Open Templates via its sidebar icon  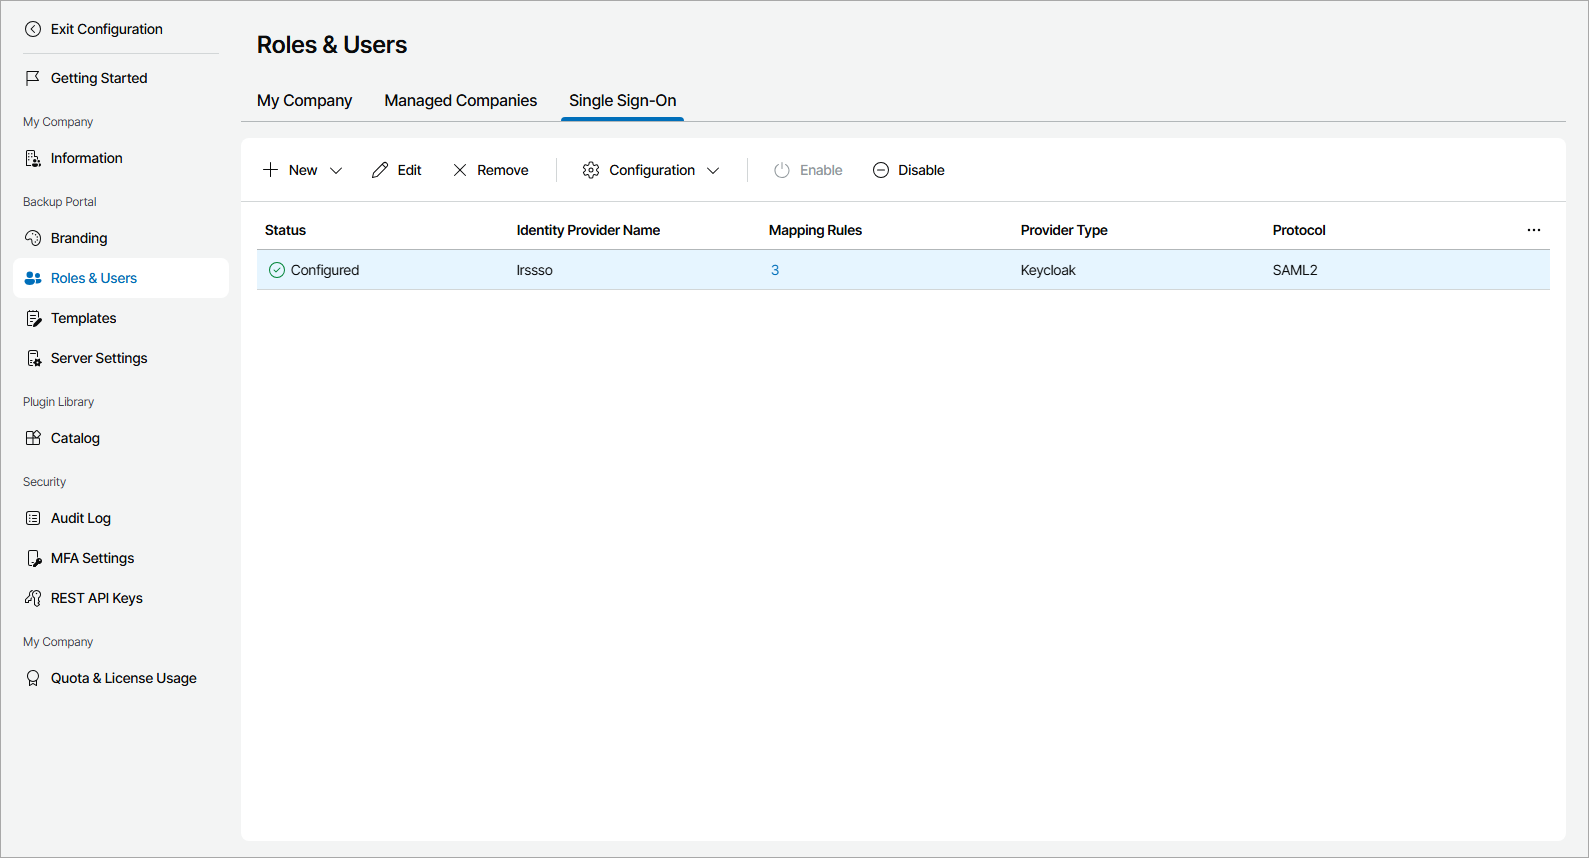pos(33,318)
